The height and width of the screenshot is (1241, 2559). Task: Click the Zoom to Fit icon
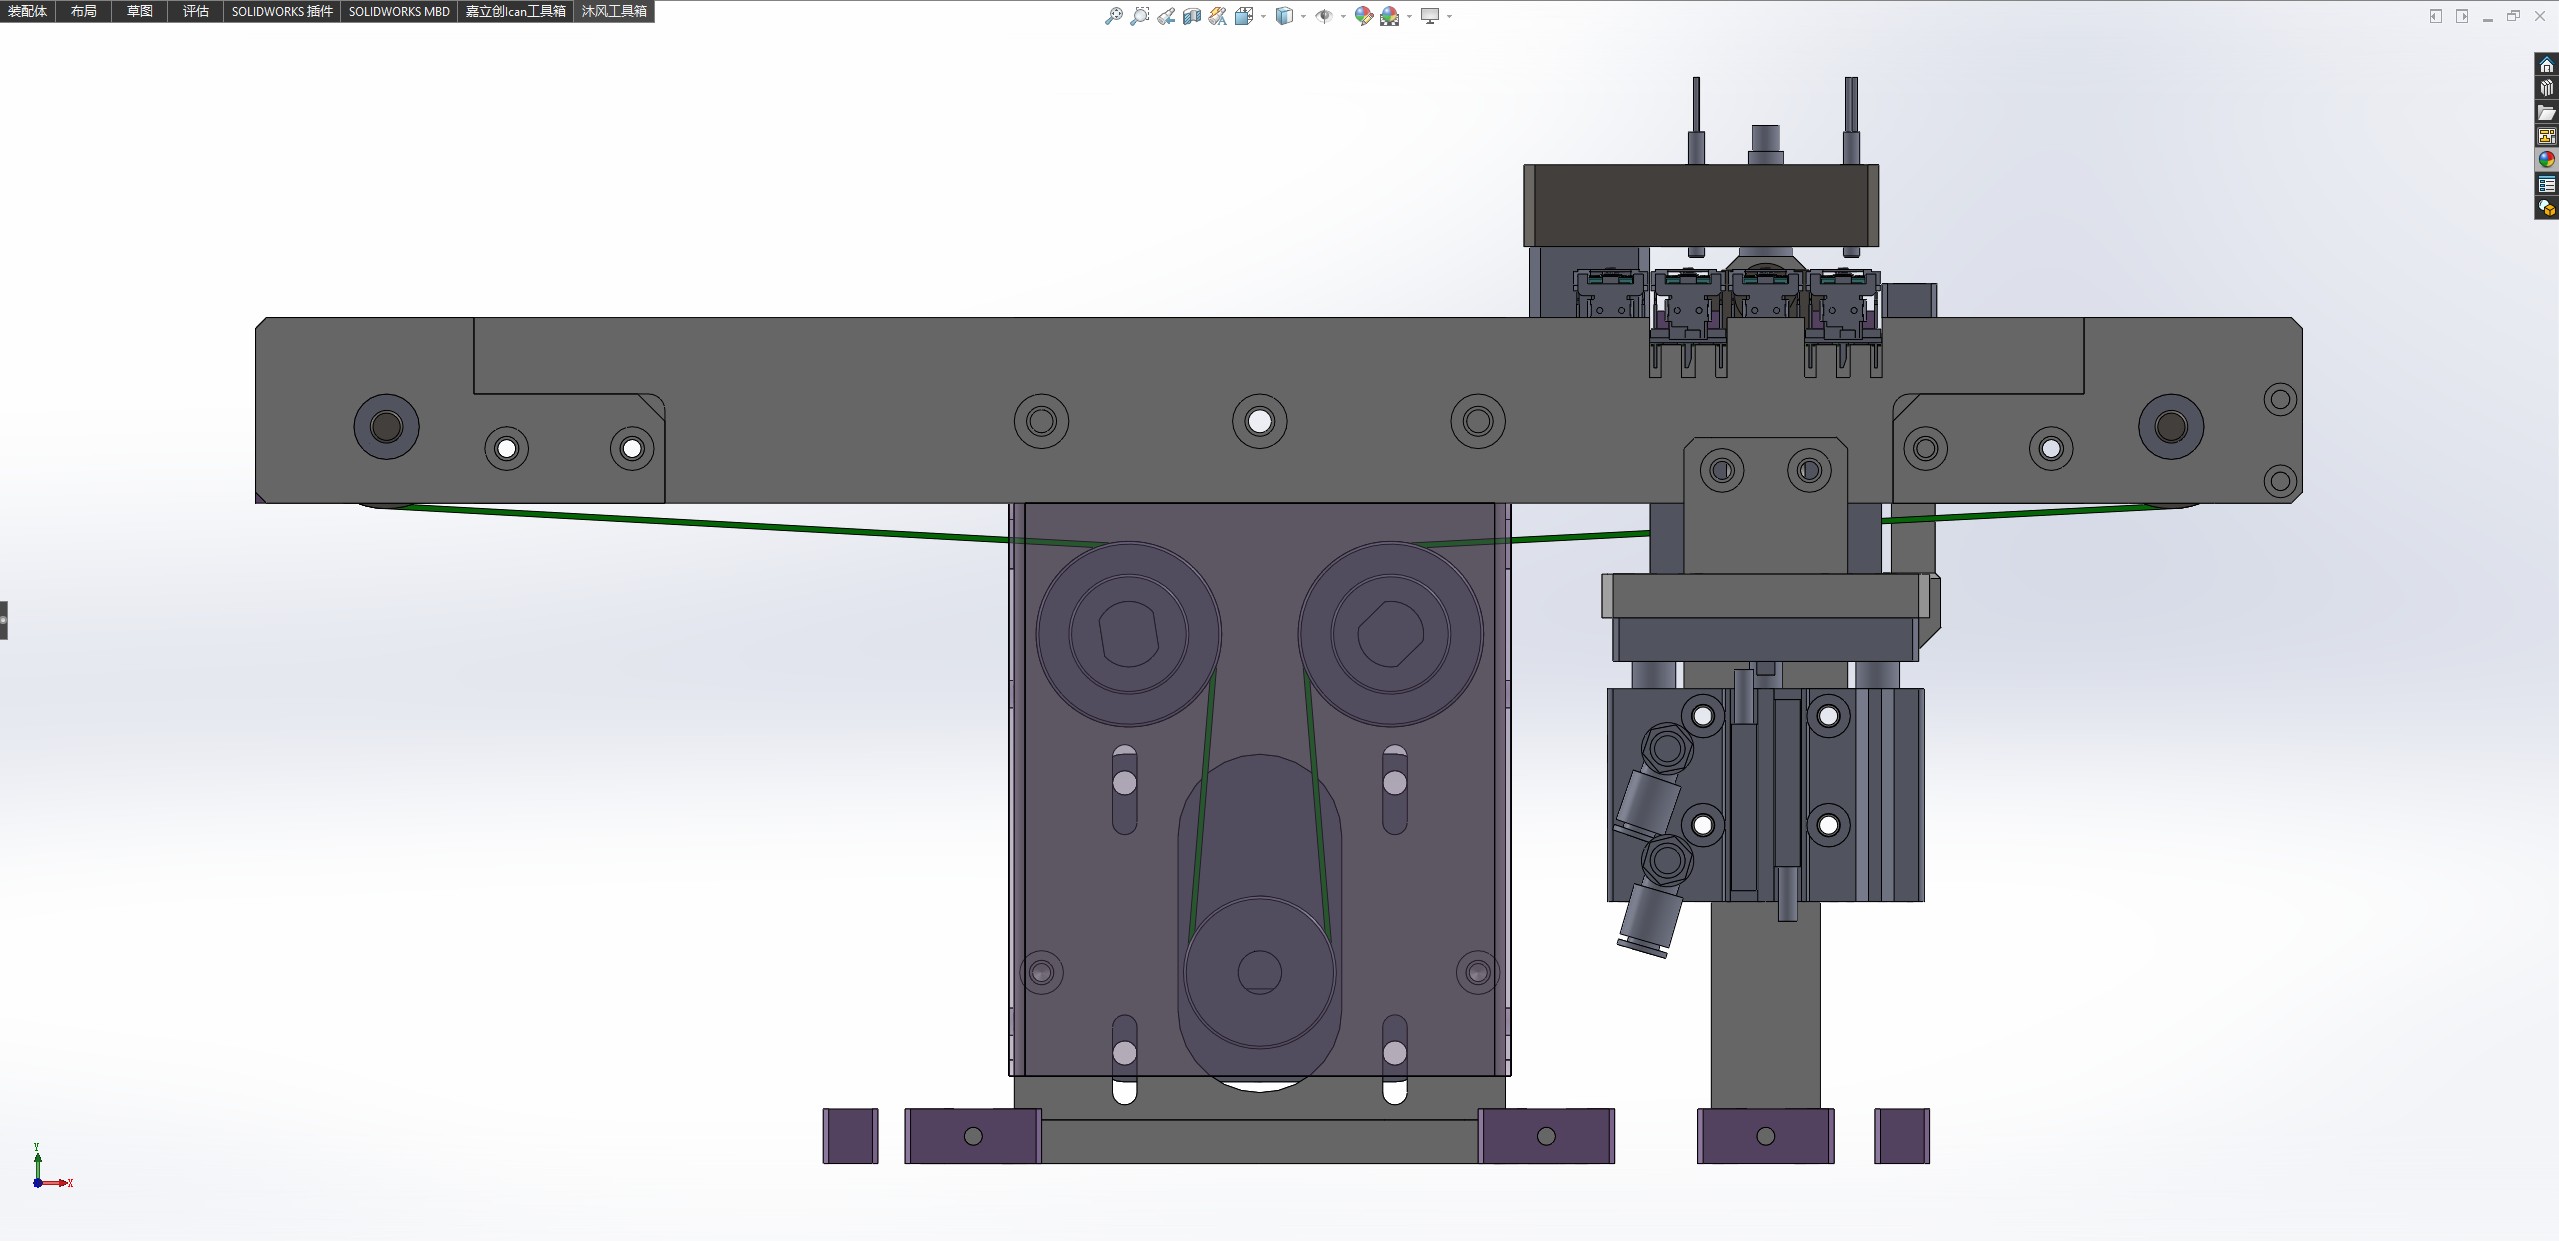[x=1113, y=16]
